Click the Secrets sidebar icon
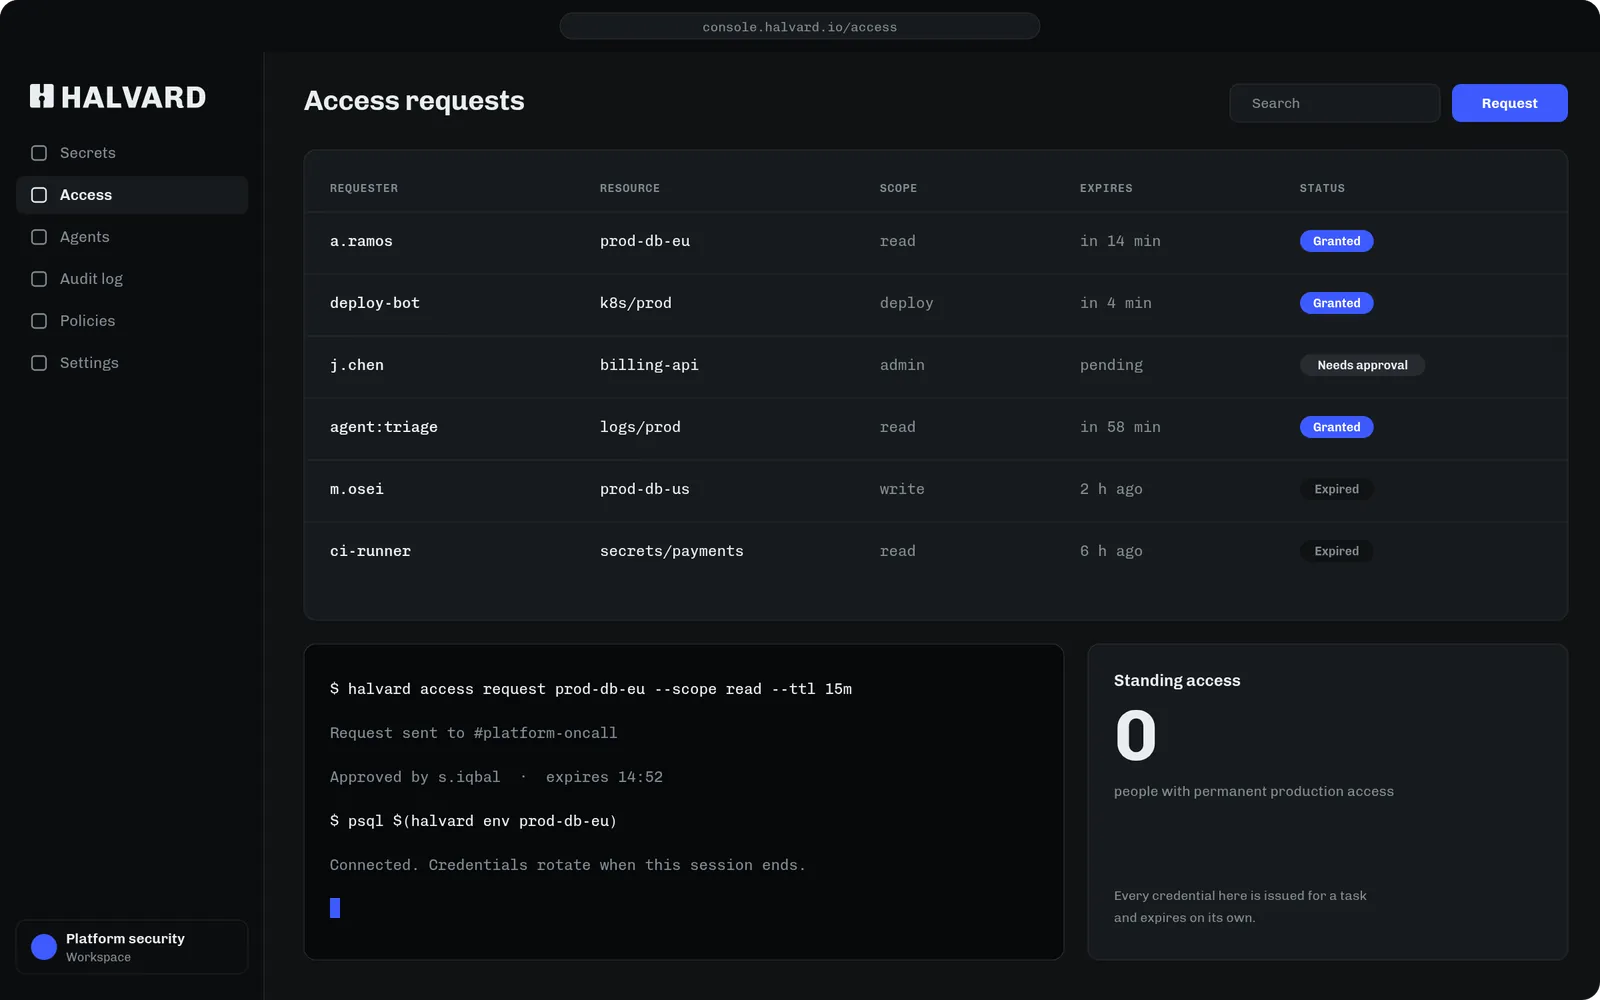This screenshot has width=1600, height=1000. tap(39, 153)
